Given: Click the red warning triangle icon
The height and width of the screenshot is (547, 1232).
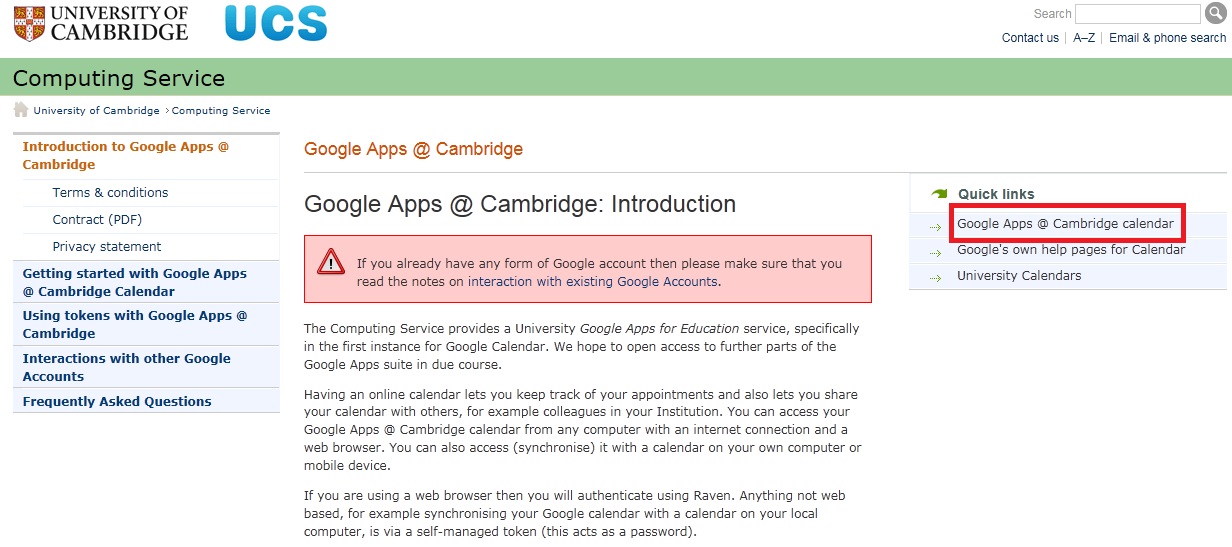Looking at the screenshot, I should click(x=331, y=263).
